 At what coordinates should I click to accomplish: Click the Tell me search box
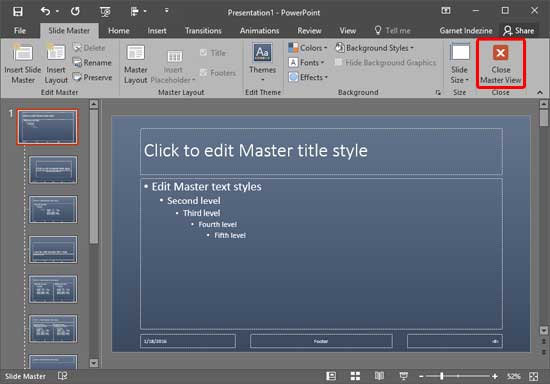(393, 31)
